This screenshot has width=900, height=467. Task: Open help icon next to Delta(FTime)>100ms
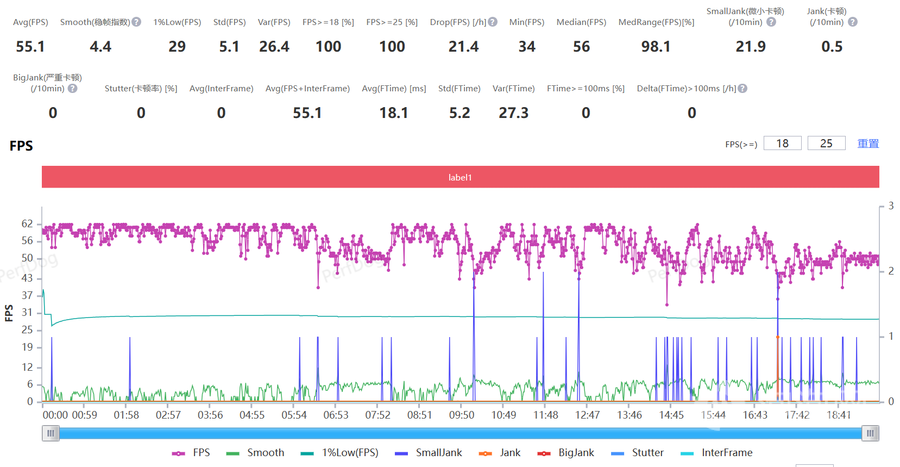tap(742, 88)
